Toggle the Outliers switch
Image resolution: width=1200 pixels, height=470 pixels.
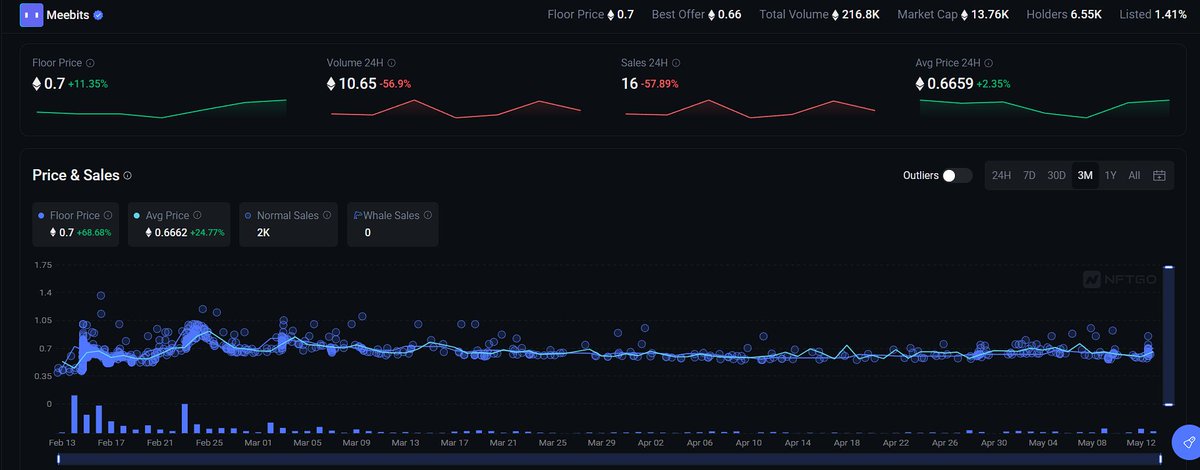pyautogui.click(x=957, y=175)
